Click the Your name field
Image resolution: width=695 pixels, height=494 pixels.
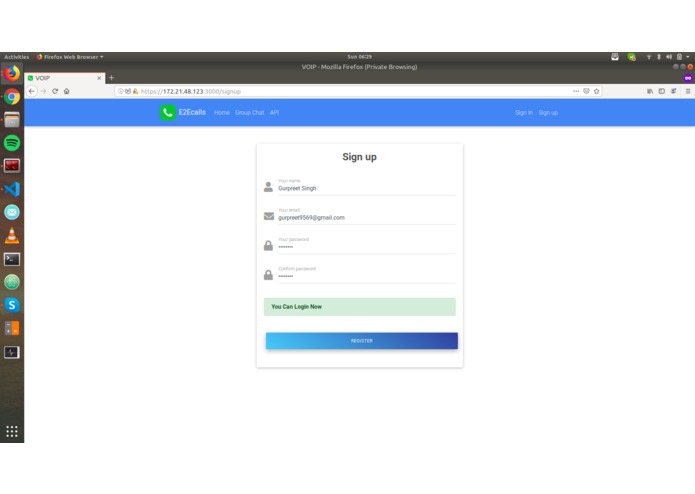pos(367,188)
